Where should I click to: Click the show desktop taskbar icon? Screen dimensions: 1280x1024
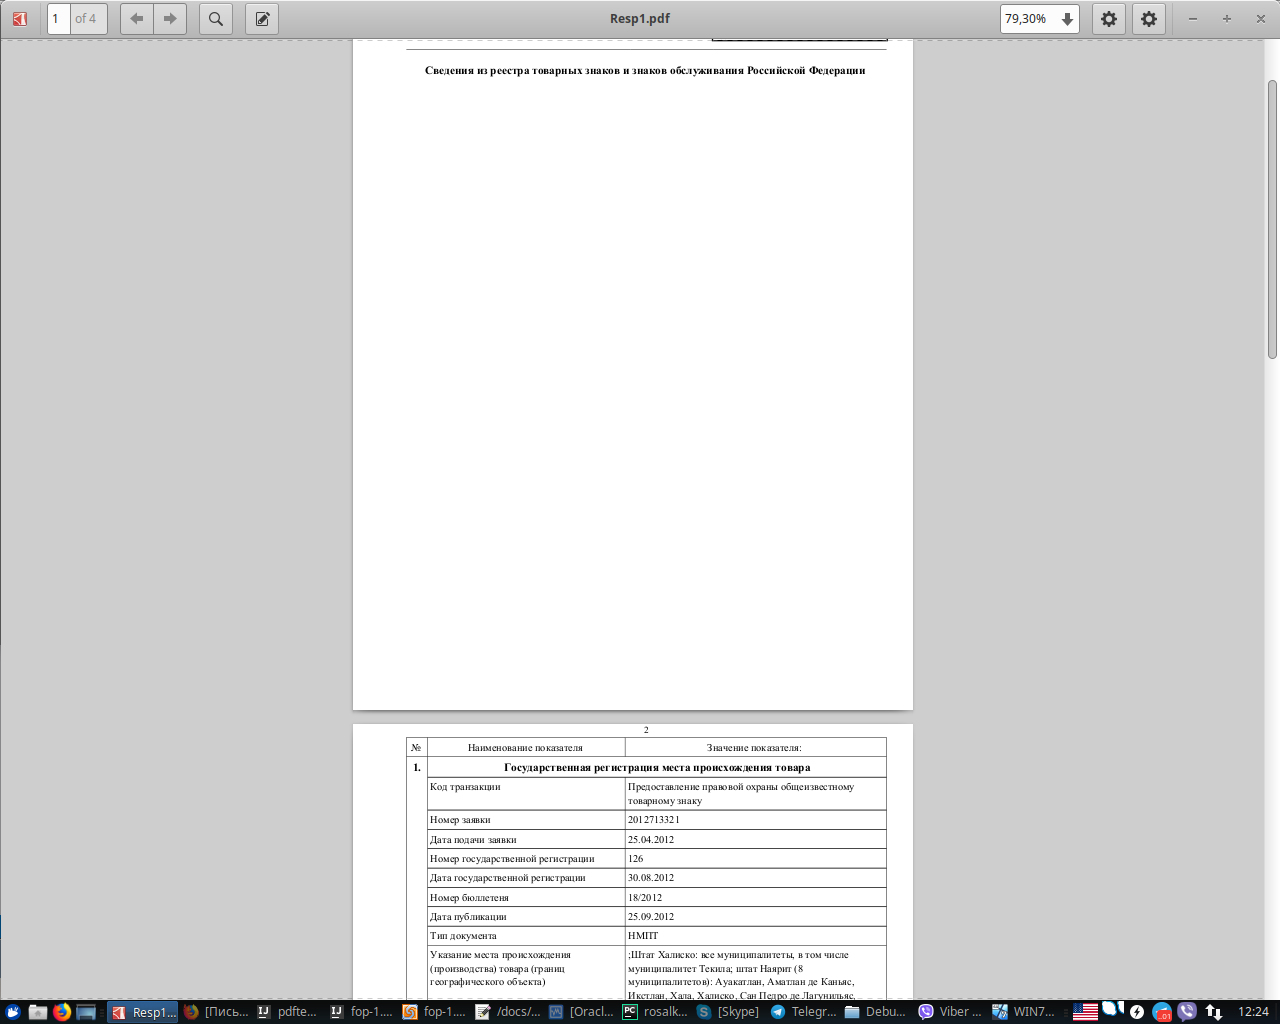pos(86,1012)
